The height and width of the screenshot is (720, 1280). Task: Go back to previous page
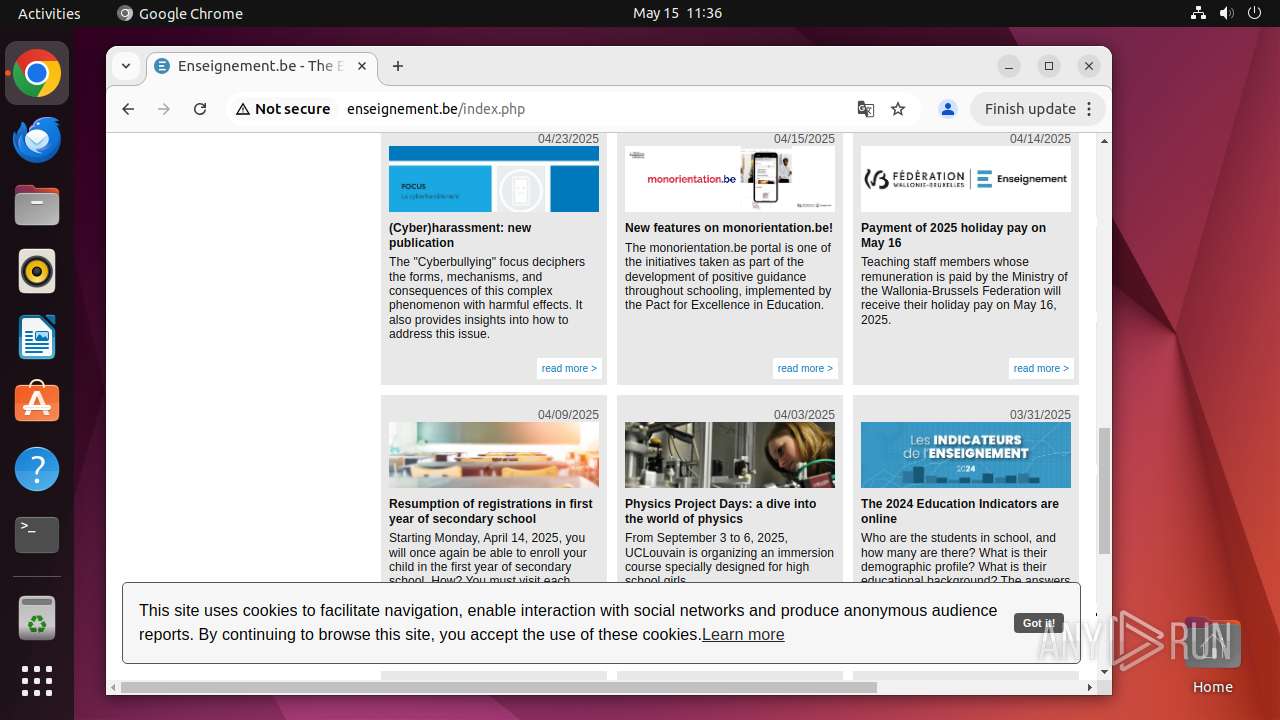pyautogui.click(x=128, y=109)
